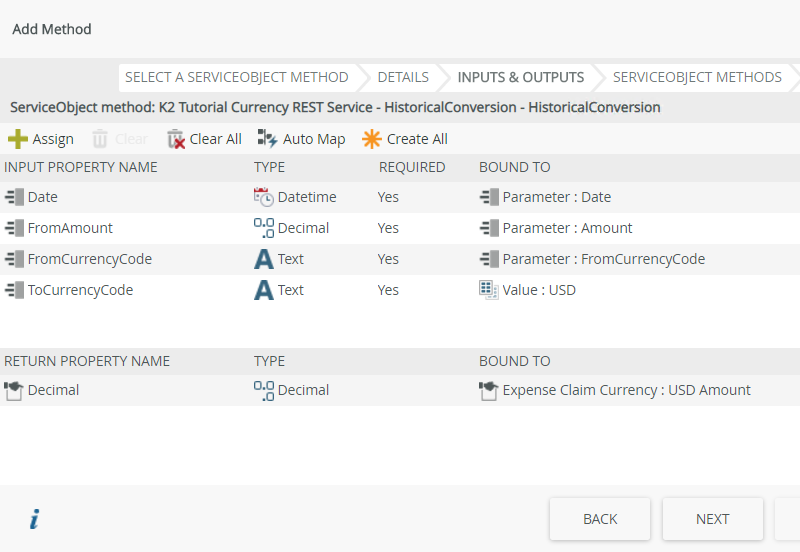Switch to ServiceObject Methods step
The image size is (800, 552).
pyautogui.click(x=697, y=77)
